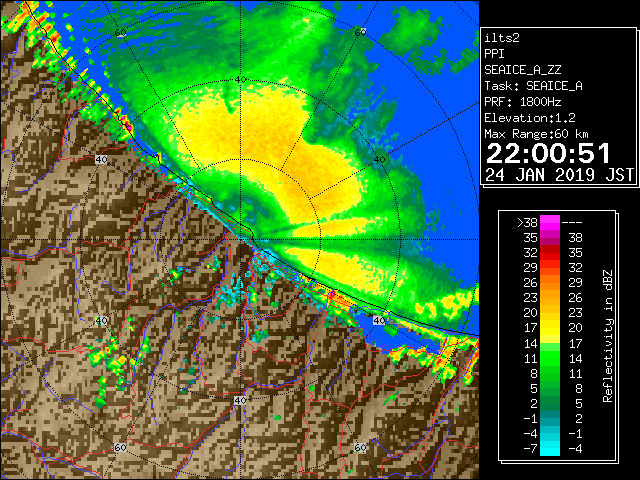The width and height of the screenshot is (640, 480).
Task: Click the magenta top band of color scale
Action: [550, 222]
